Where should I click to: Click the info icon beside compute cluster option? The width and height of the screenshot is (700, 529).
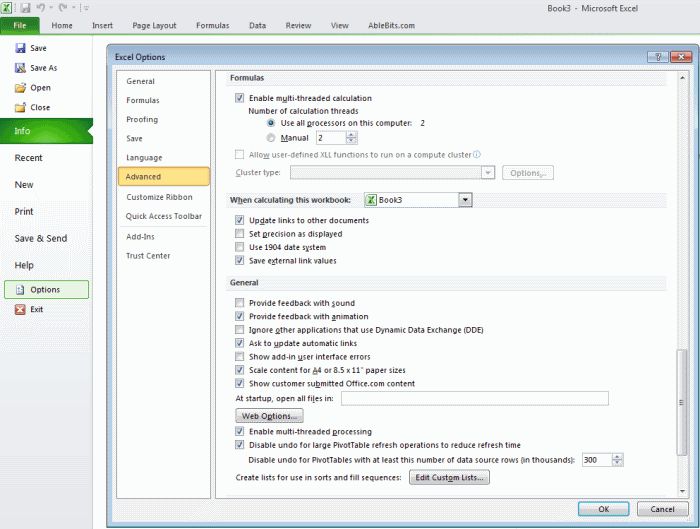(x=477, y=154)
